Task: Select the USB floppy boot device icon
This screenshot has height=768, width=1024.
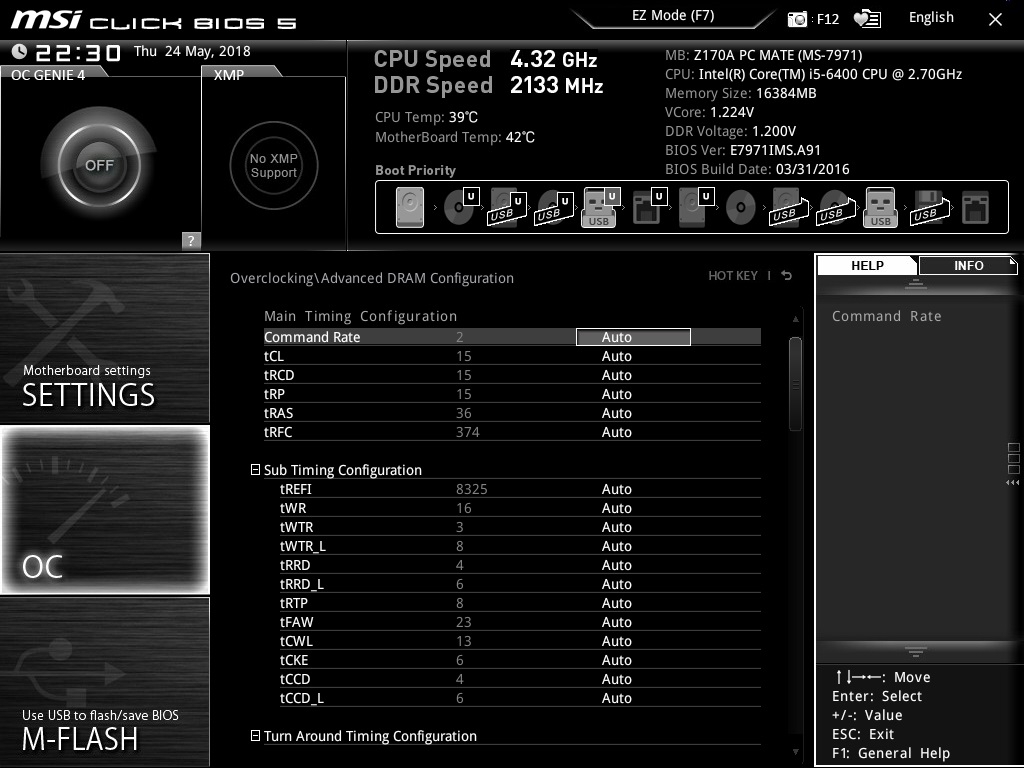Action: coord(930,208)
